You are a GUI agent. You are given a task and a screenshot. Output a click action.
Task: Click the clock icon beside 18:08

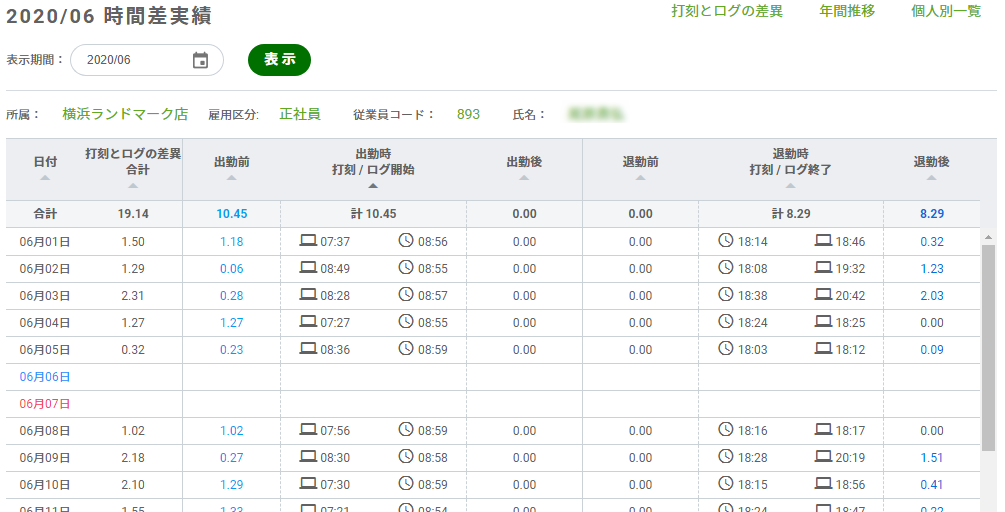726,267
